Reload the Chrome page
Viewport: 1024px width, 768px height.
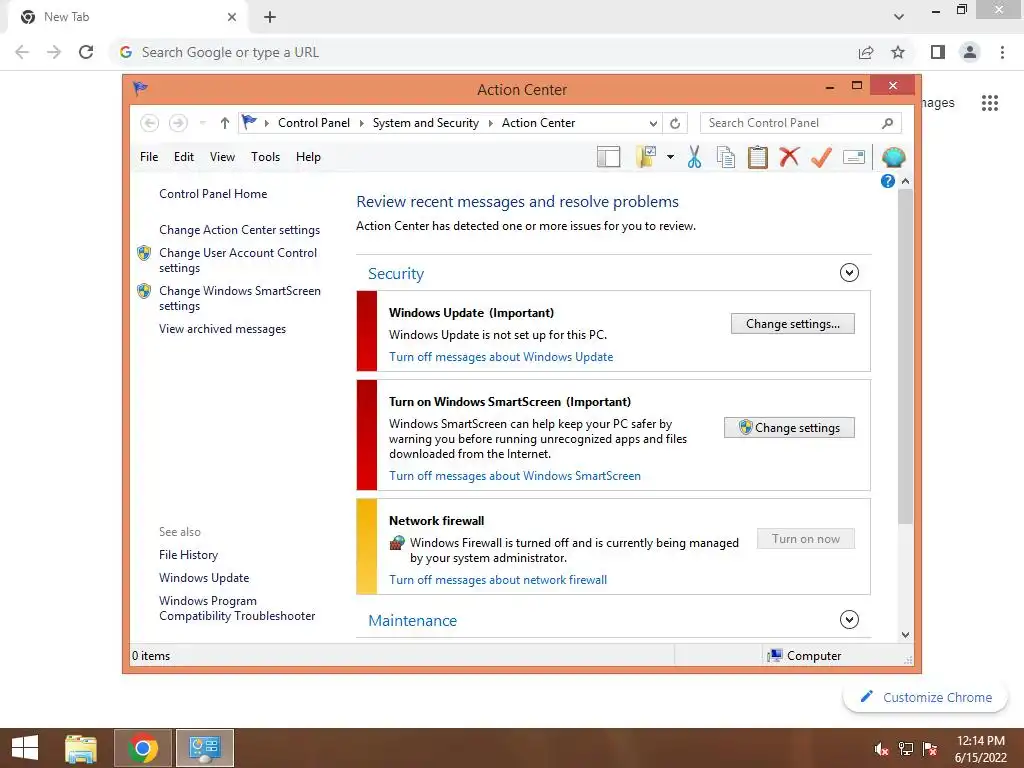86,52
